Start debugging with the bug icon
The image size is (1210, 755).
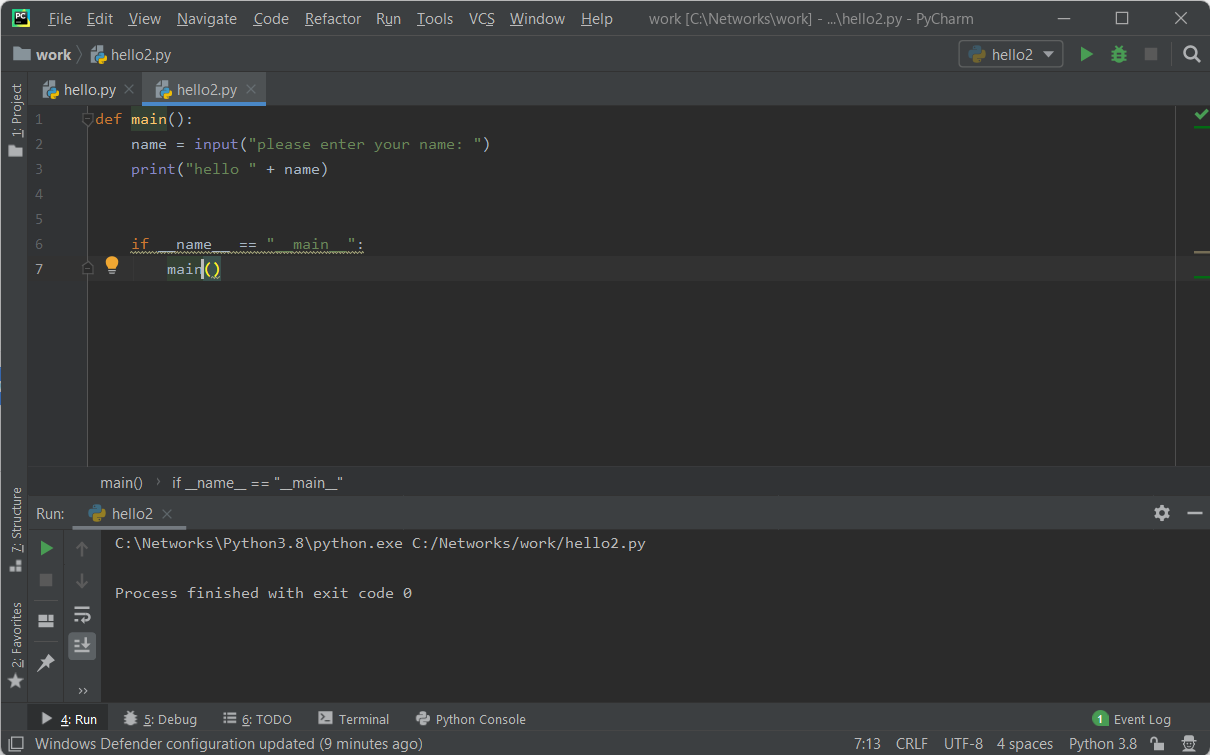pos(1119,55)
